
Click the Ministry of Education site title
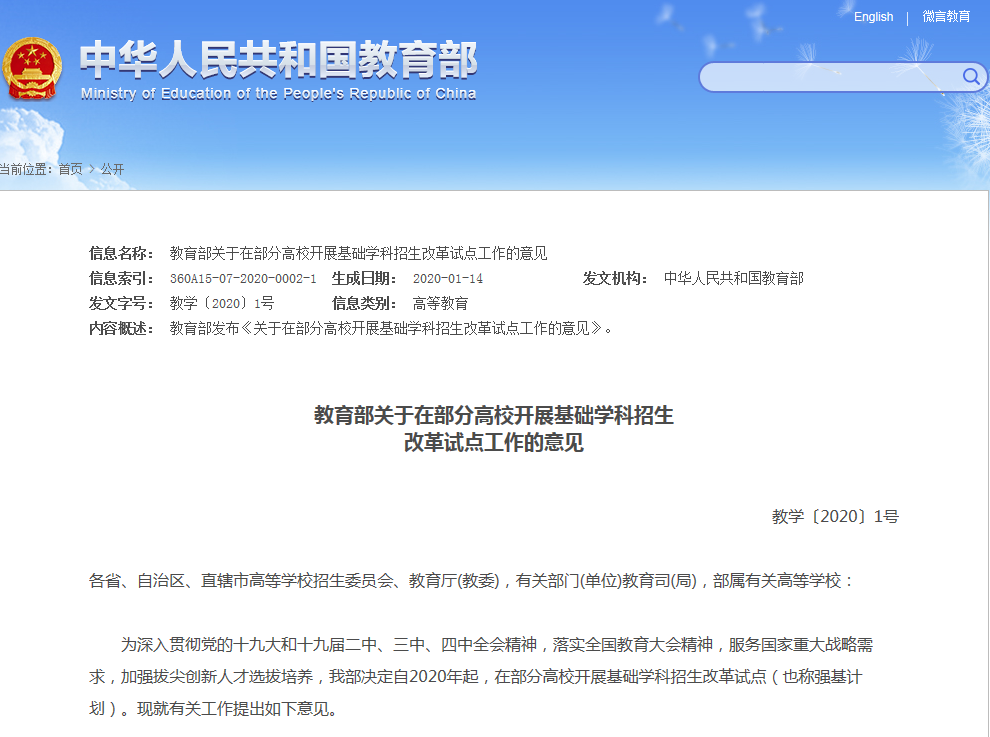pos(278,69)
